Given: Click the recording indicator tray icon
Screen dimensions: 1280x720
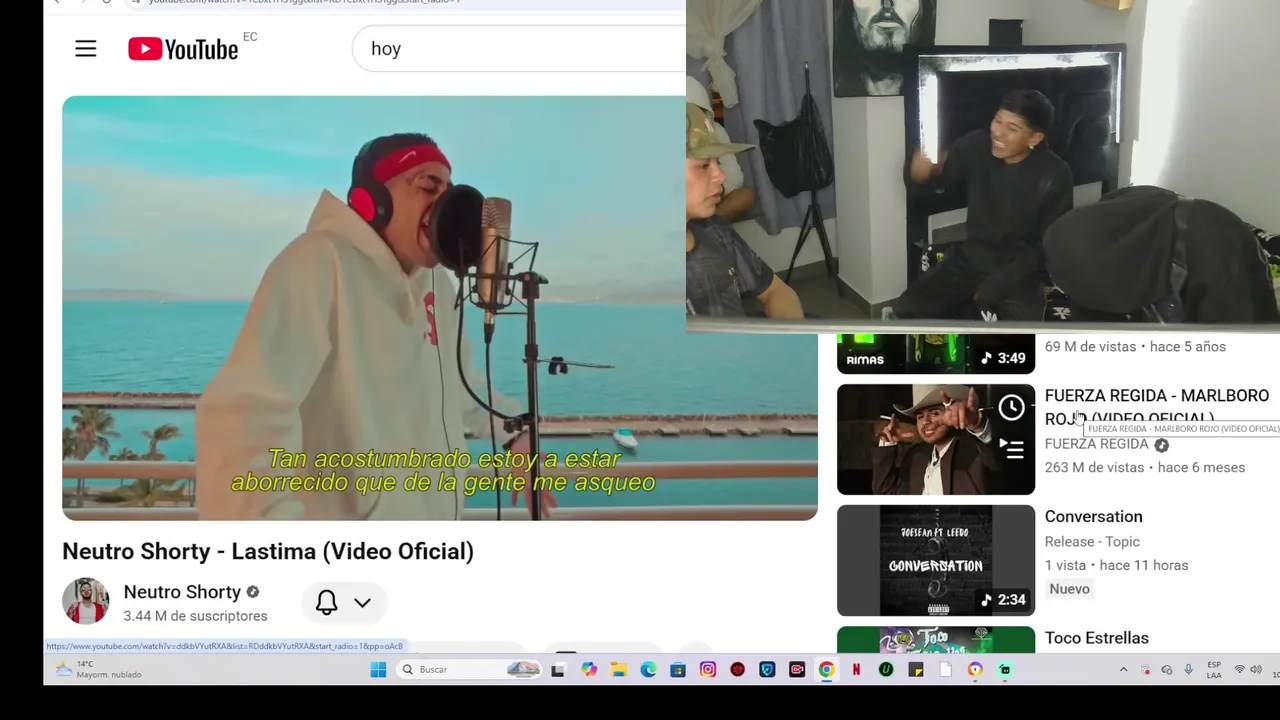Looking at the screenshot, I should 1145,670.
